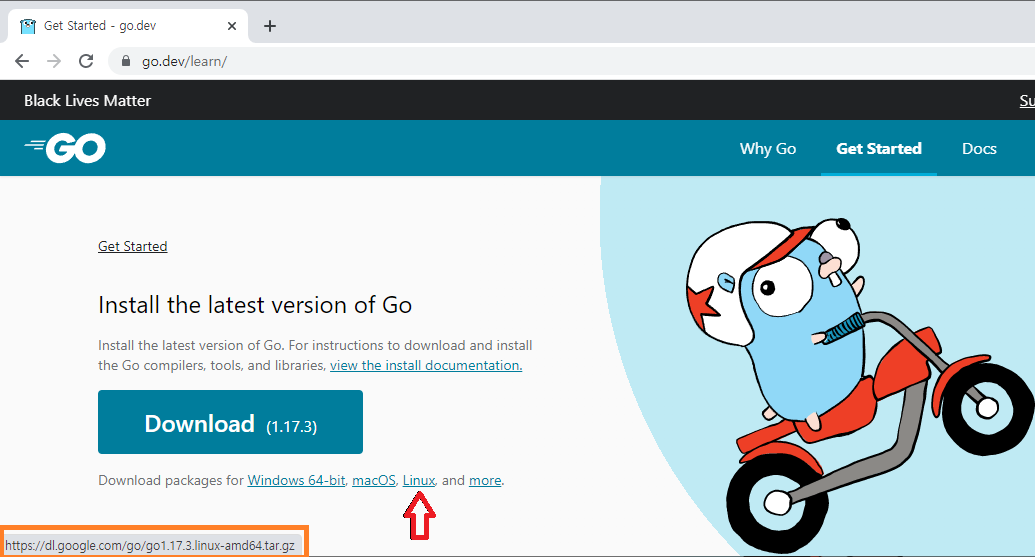Click the Get Started breadcrumb link
Screen dimensions: 1035x557
tap(133, 246)
